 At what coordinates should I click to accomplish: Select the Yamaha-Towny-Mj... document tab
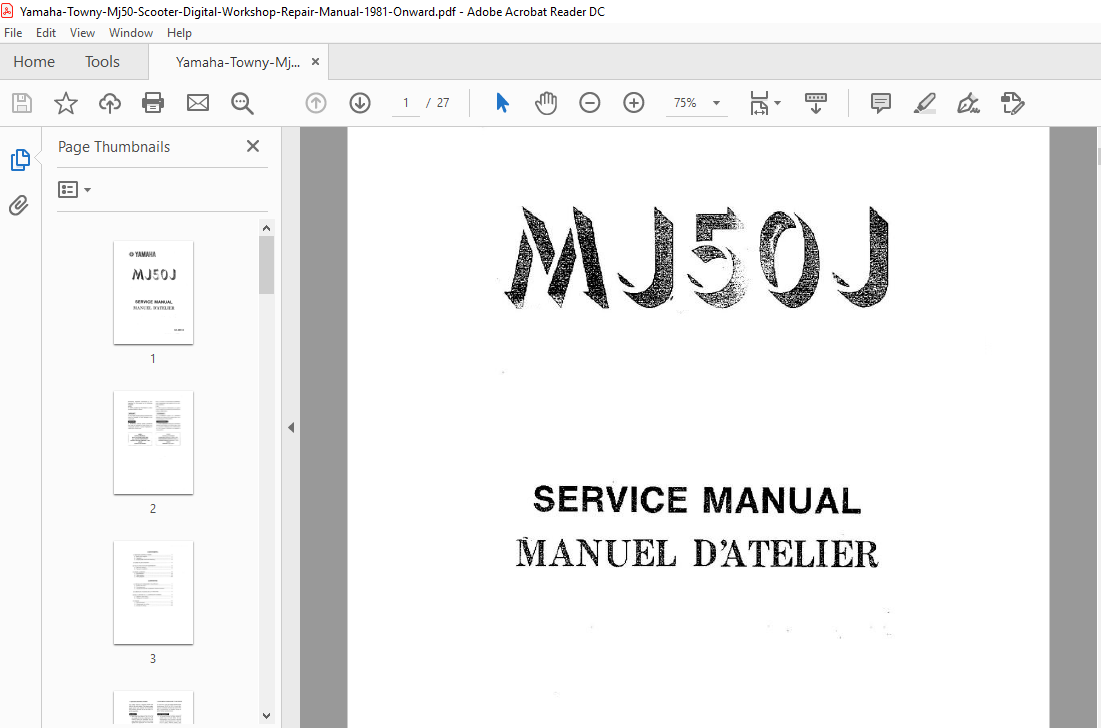(x=237, y=62)
